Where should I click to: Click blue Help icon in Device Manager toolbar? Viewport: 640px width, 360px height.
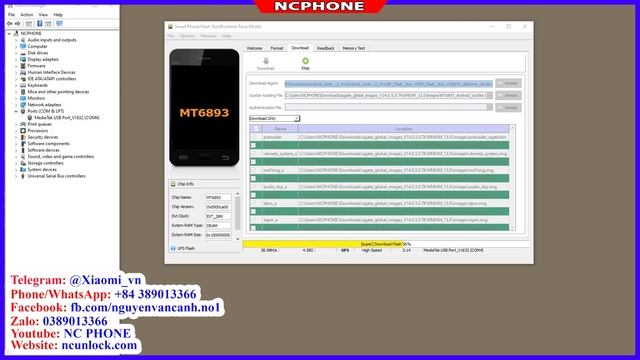pyautogui.click(x=40, y=24)
